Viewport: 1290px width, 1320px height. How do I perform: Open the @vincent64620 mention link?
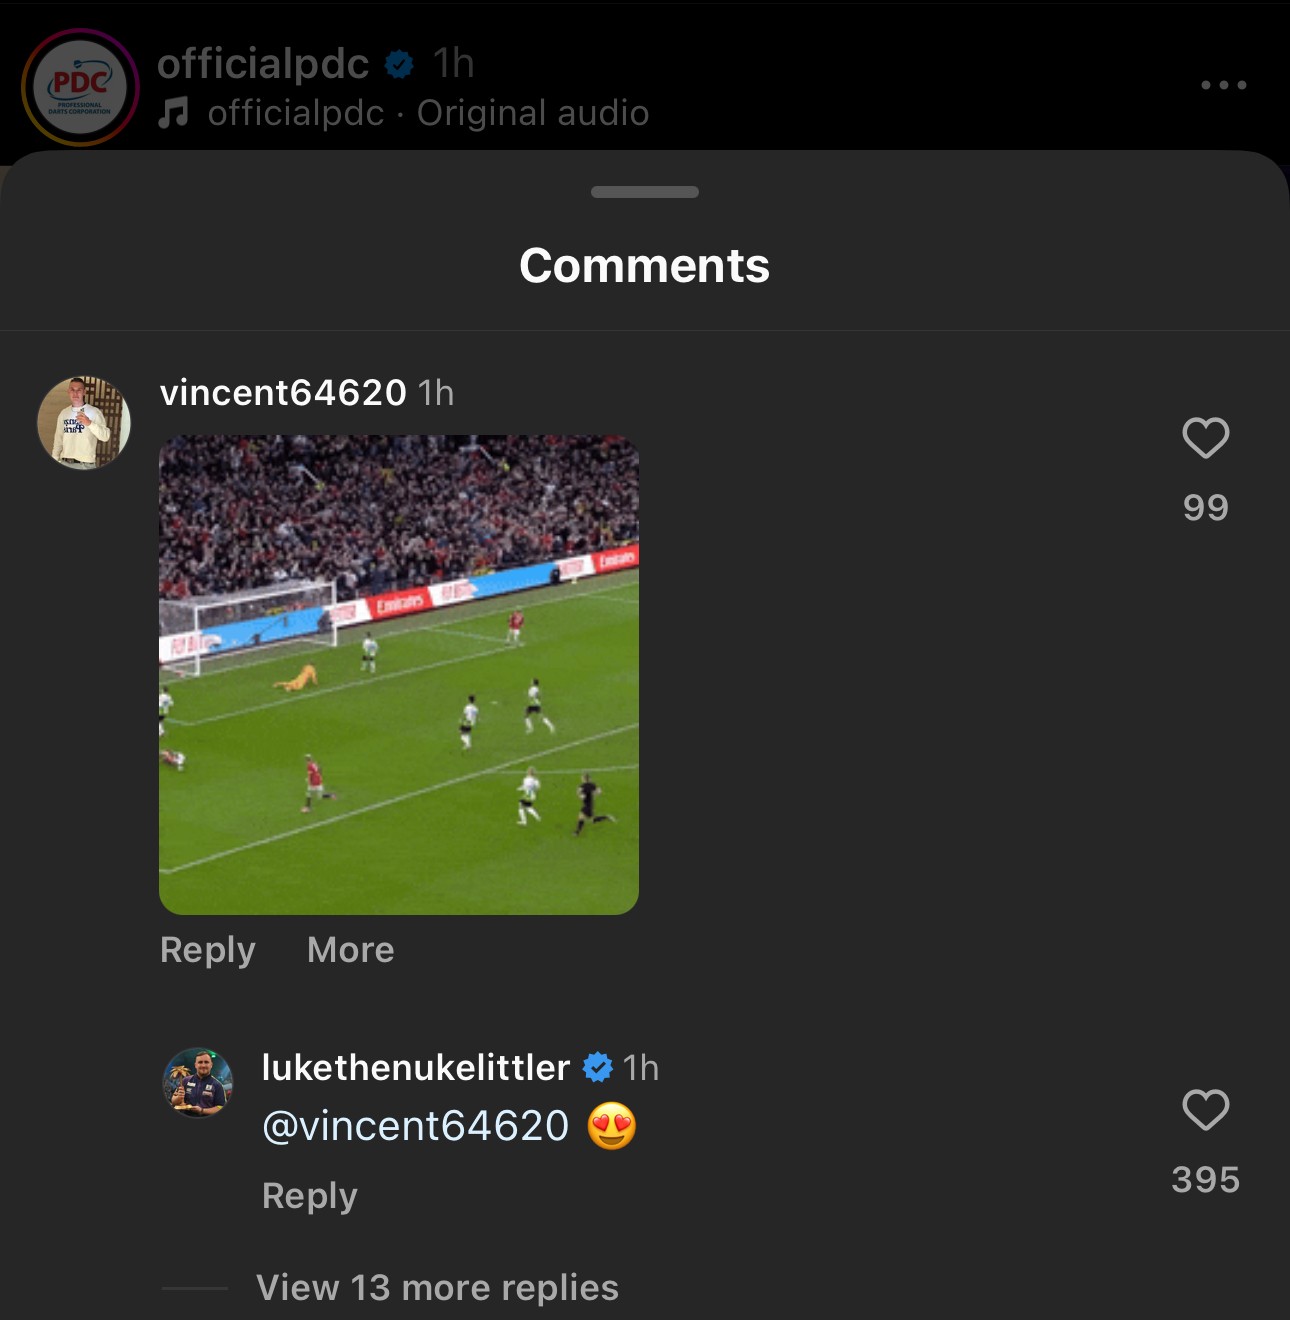pyautogui.click(x=415, y=1126)
